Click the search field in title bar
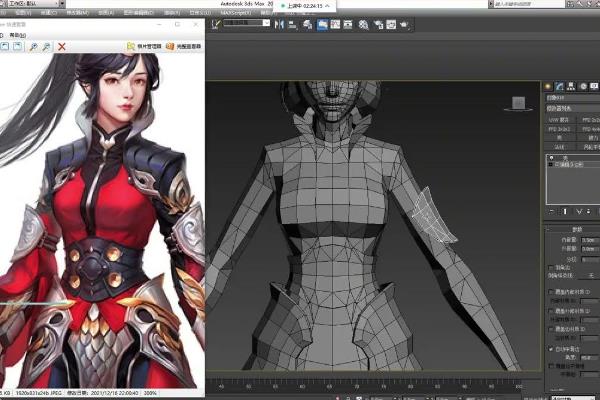This screenshot has height=400, width=600. [529, 4]
